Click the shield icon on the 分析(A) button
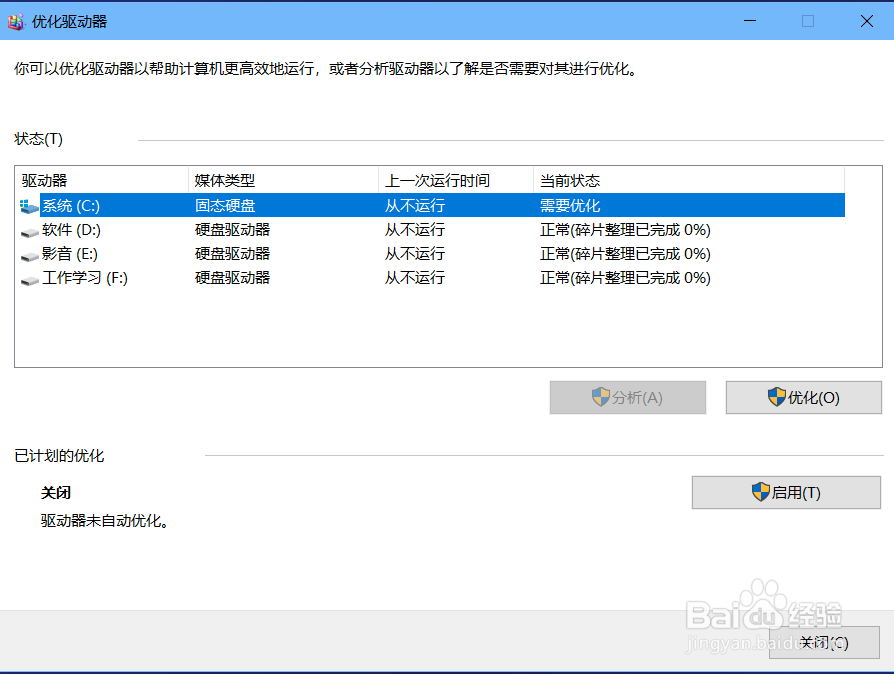Image resolution: width=894 pixels, height=674 pixels. 601,397
